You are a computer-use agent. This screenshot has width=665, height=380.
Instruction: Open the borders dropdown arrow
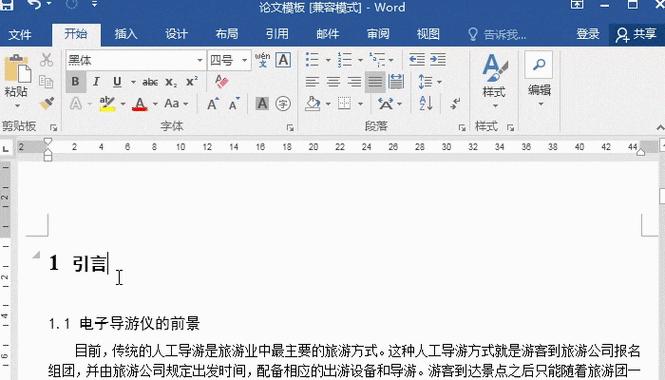coord(360,103)
